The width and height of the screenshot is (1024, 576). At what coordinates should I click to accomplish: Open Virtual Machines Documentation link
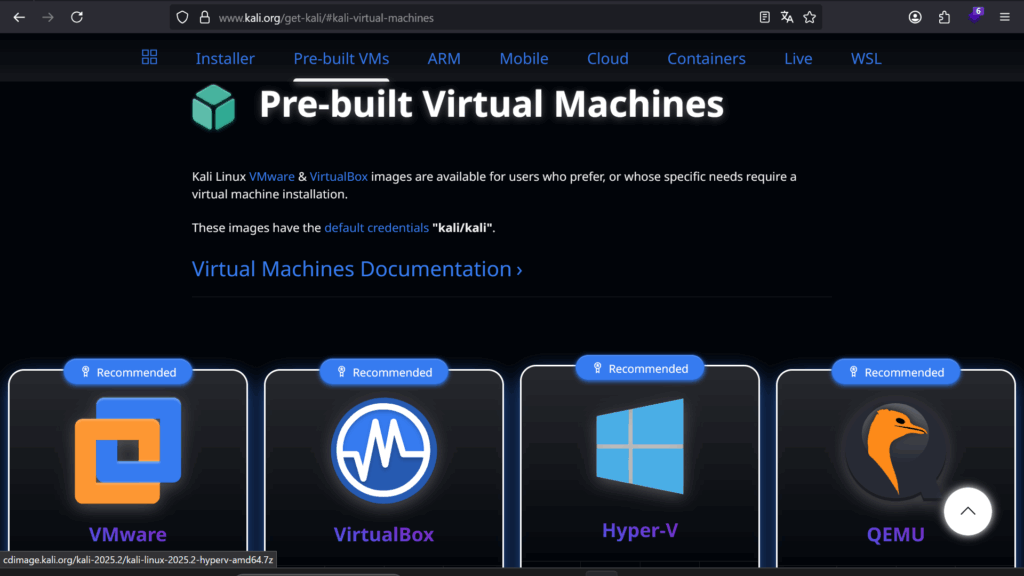pos(357,269)
